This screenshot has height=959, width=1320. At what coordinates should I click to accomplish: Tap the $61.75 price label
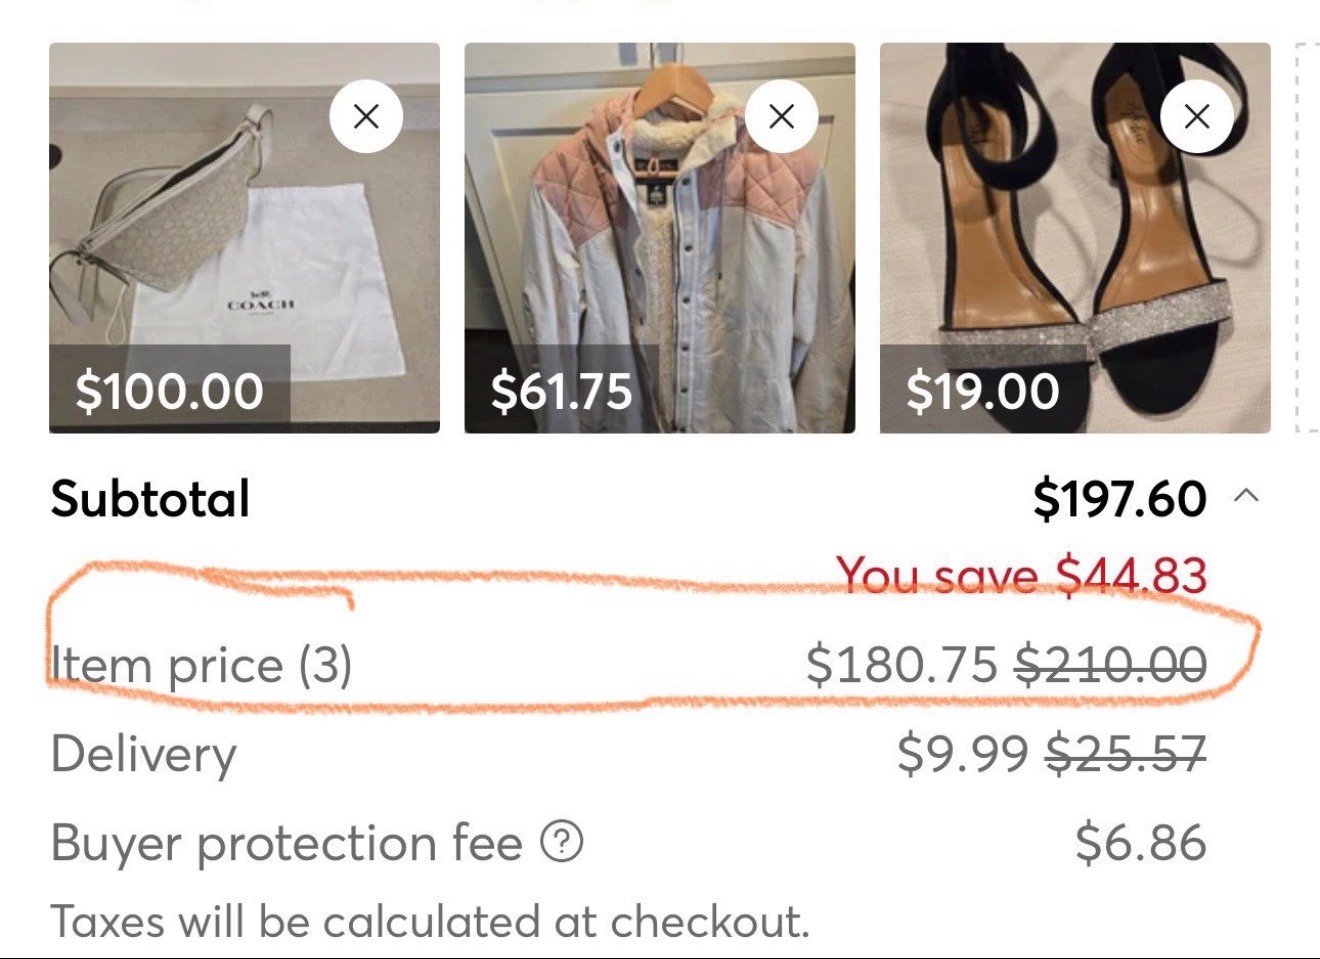coord(561,390)
